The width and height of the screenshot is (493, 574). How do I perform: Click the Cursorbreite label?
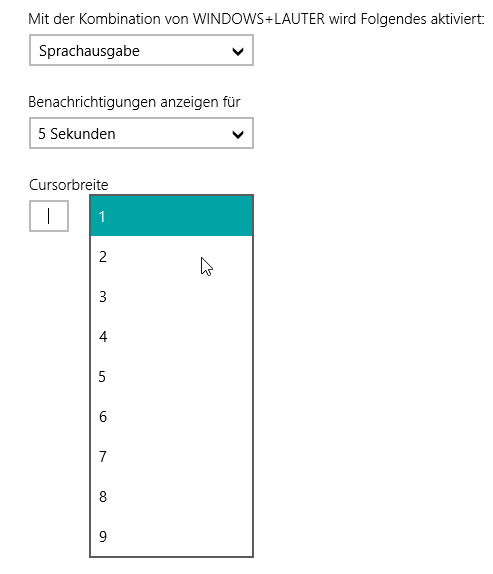click(68, 185)
